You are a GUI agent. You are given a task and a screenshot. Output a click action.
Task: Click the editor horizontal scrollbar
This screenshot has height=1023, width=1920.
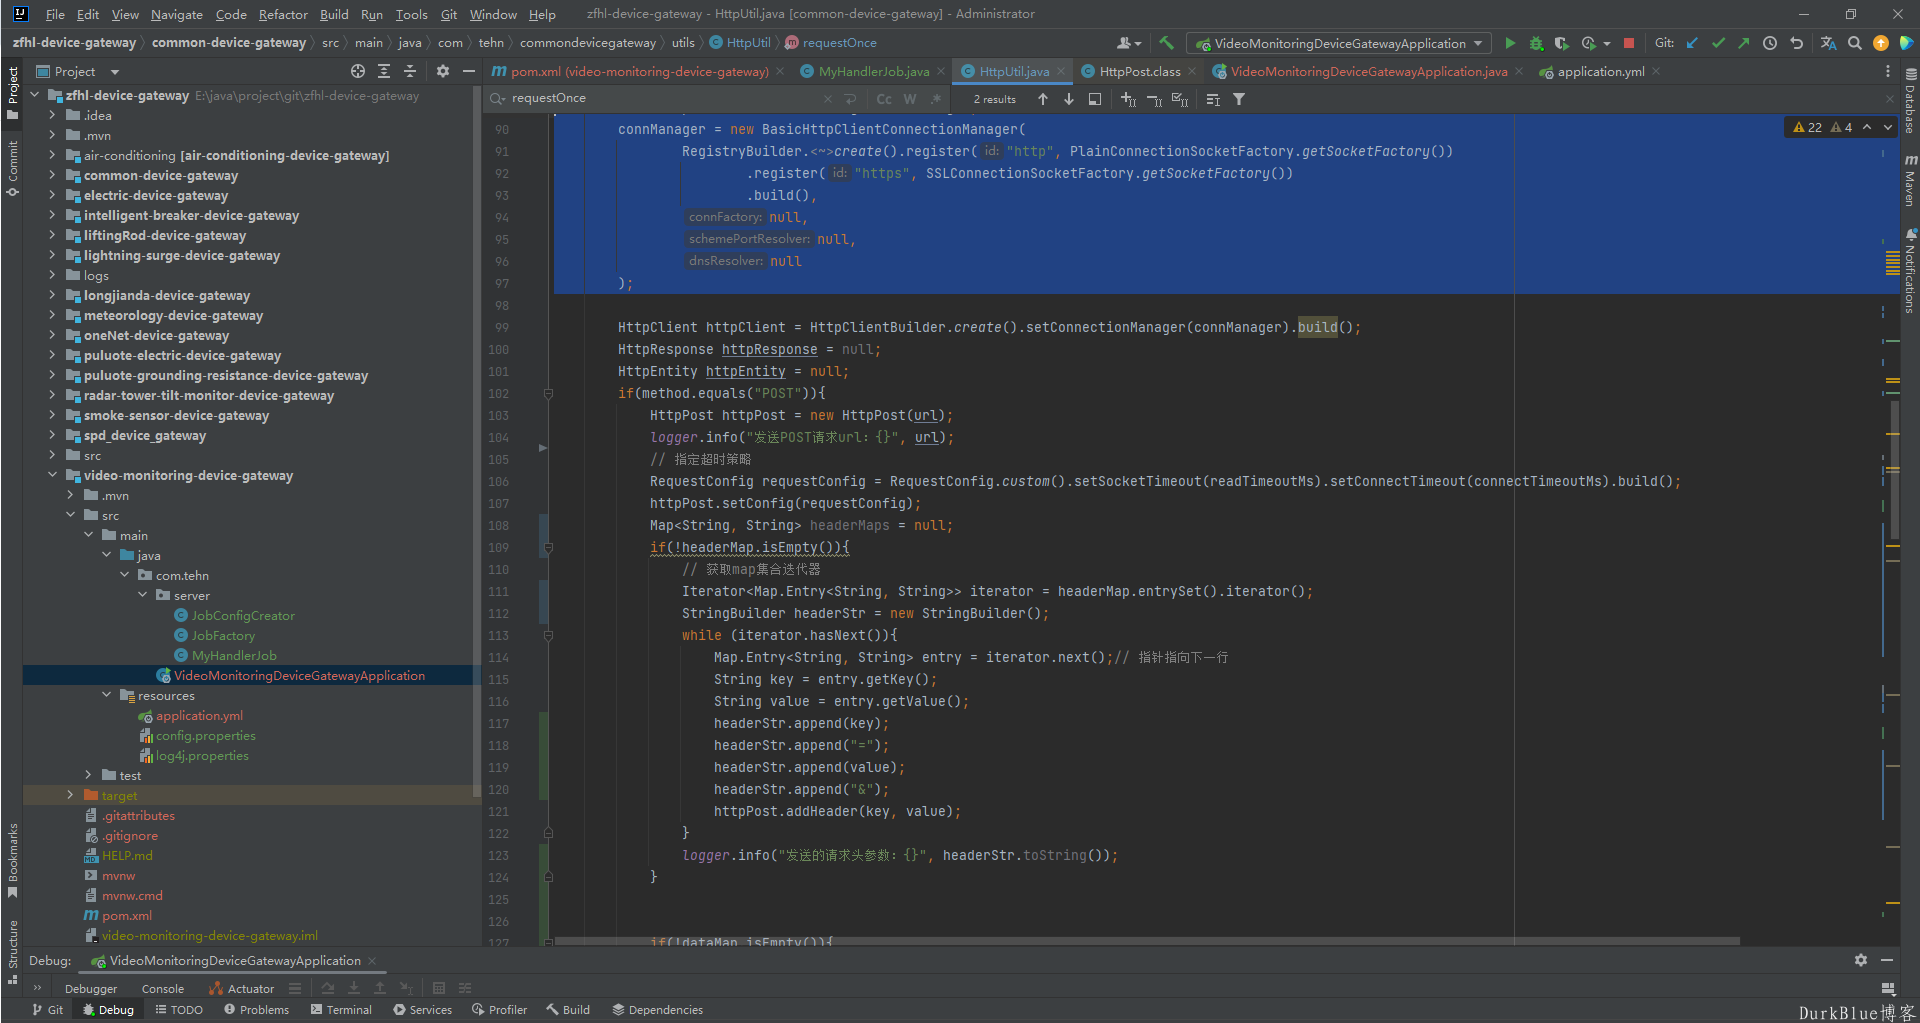1146,941
